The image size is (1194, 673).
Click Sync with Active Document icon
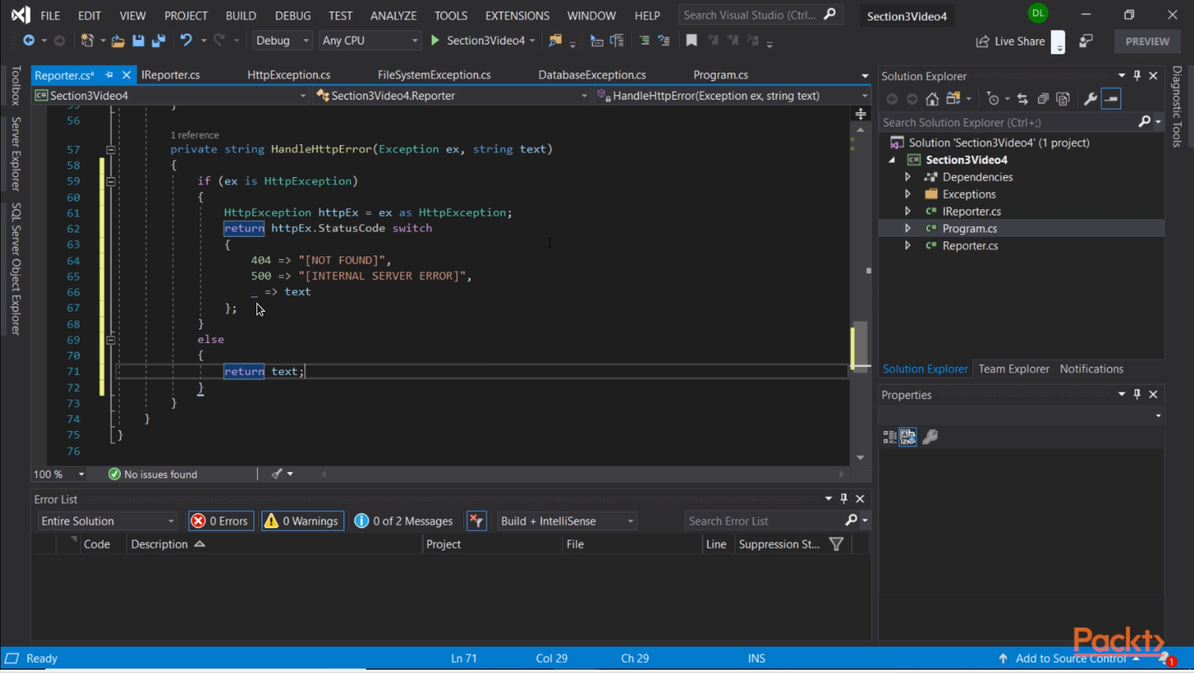click(1022, 99)
